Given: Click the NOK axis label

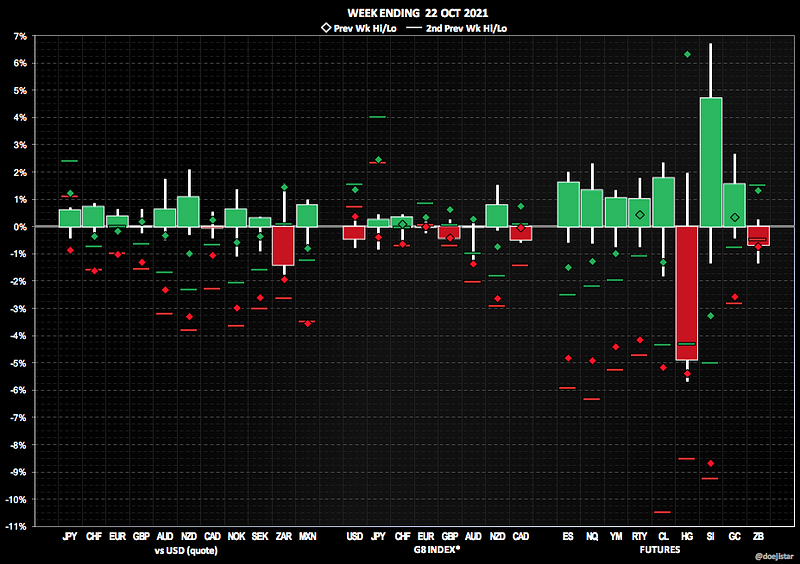Looking at the screenshot, I should pyautogui.click(x=236, y=536).
